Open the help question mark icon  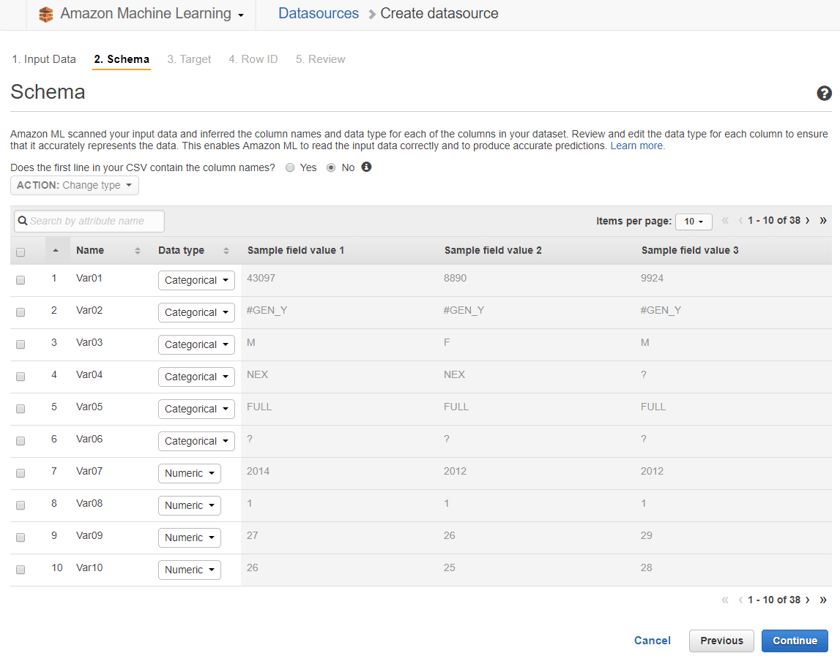point(824,93)
